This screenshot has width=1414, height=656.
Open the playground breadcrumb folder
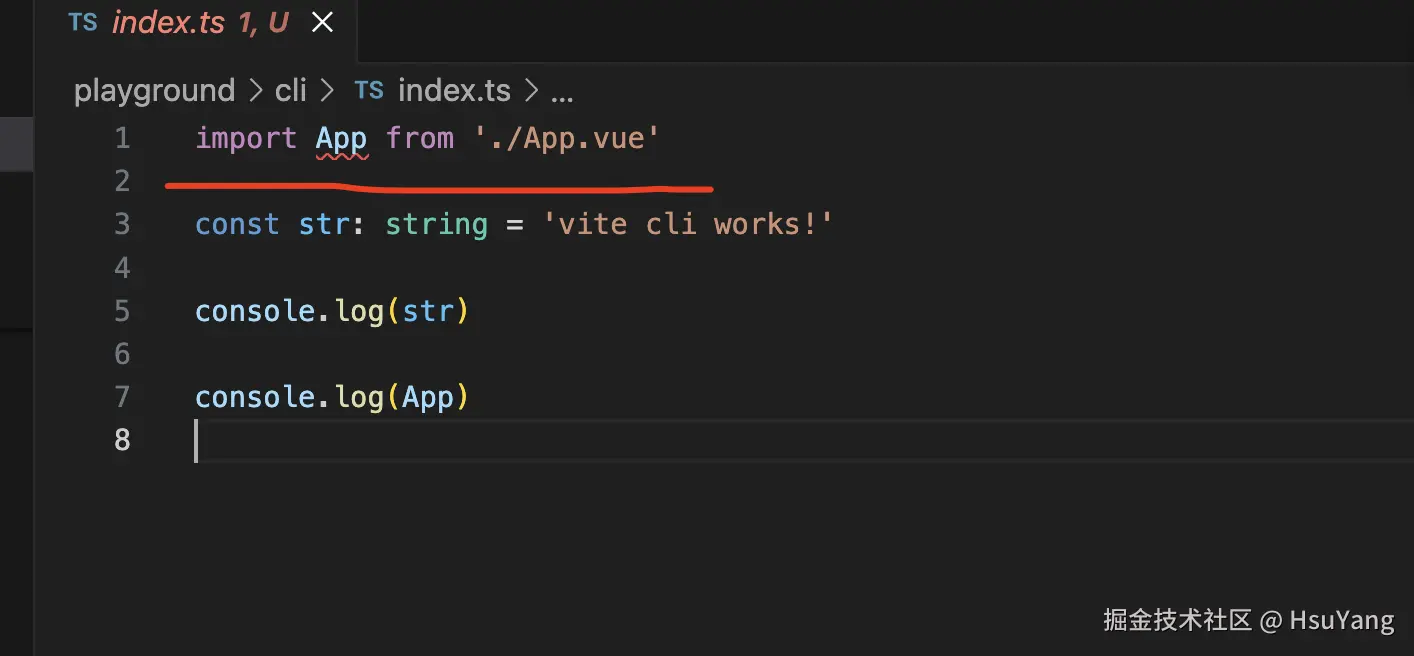point(154,91)
